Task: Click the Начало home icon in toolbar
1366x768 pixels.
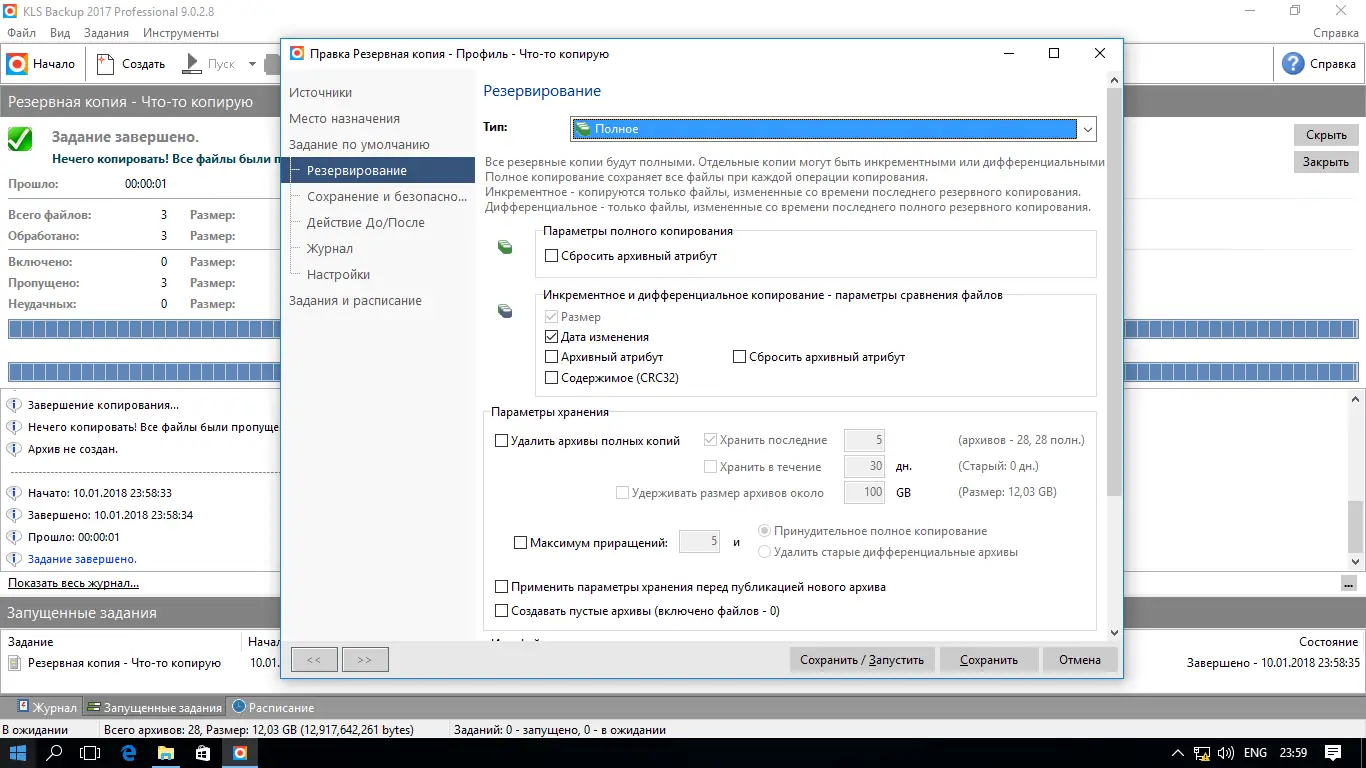Action: tap(17, 64)
